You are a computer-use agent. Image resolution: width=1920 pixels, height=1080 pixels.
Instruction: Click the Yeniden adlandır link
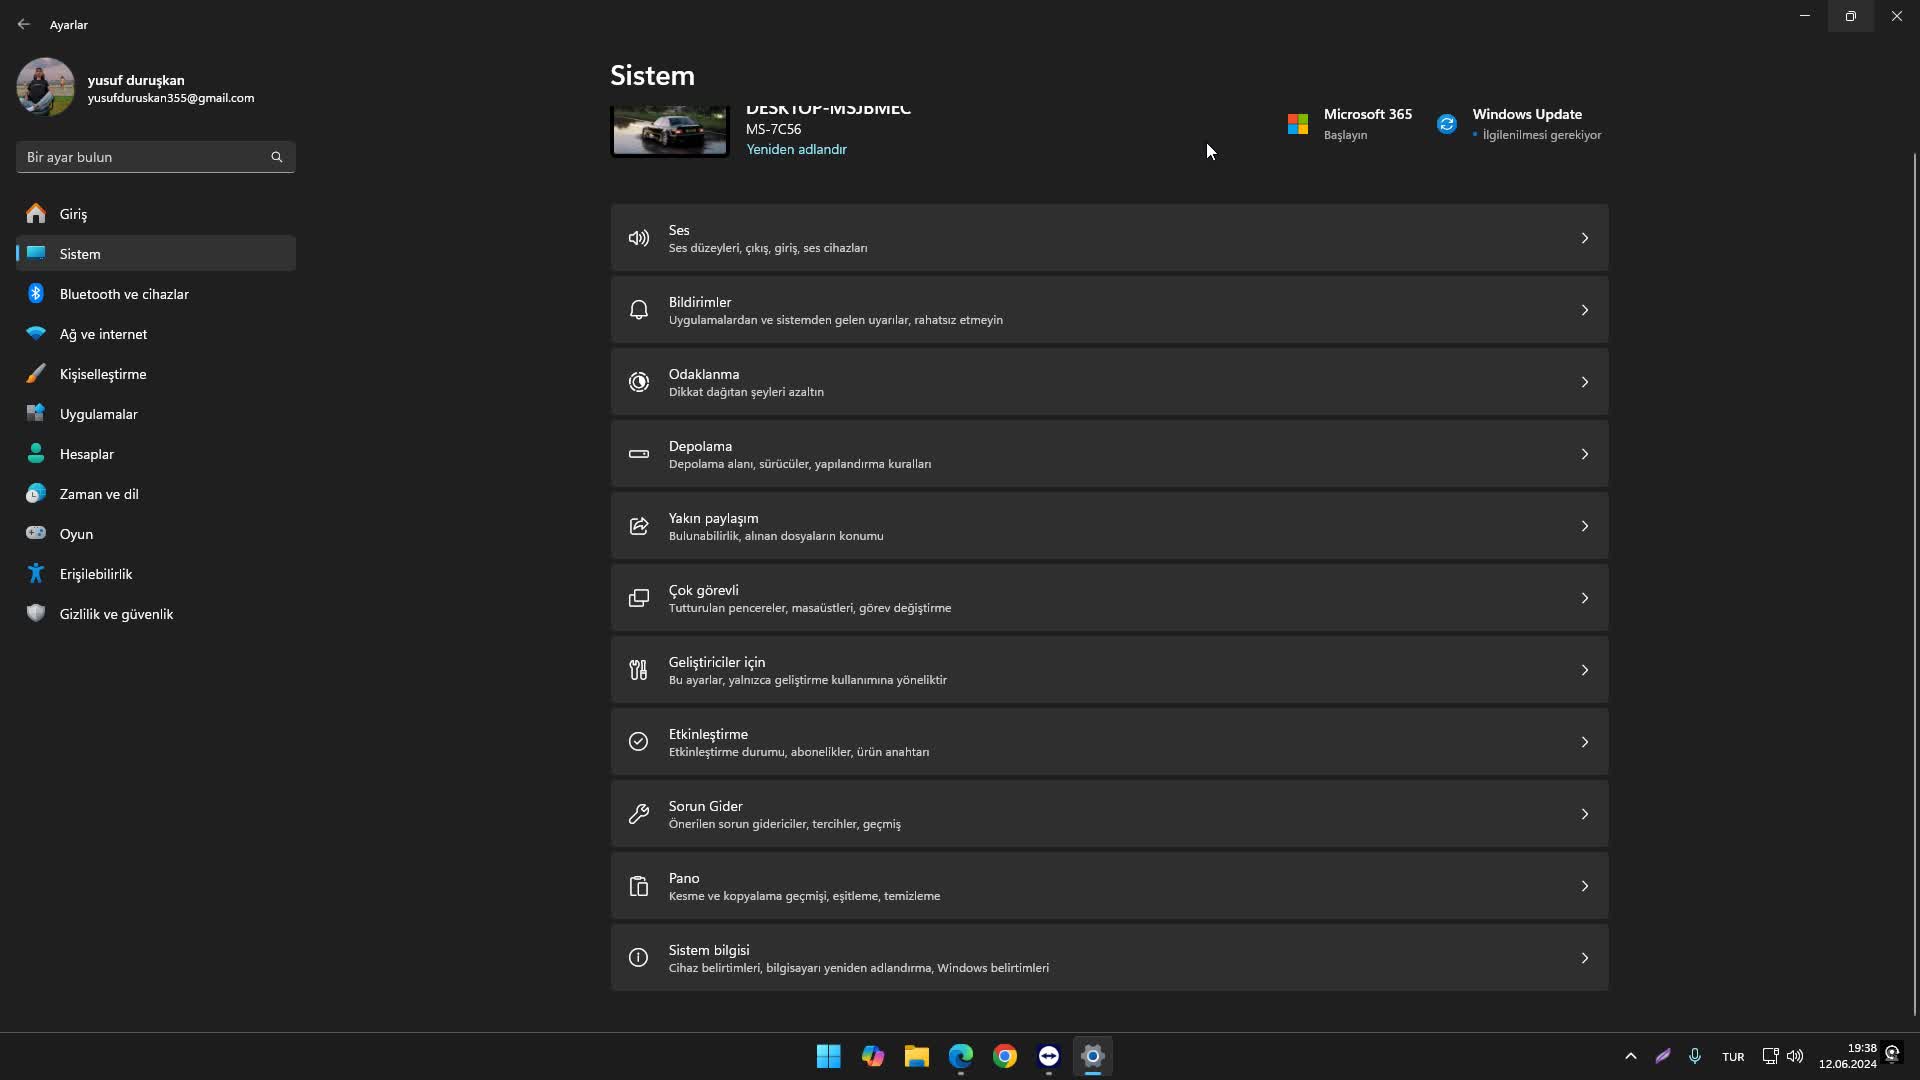pyautogui.click(x=795, y=149)
